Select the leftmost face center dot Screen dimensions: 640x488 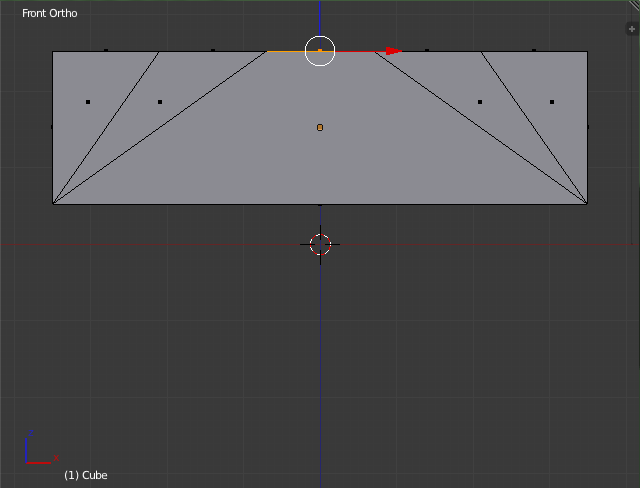(x=88, y=102)
